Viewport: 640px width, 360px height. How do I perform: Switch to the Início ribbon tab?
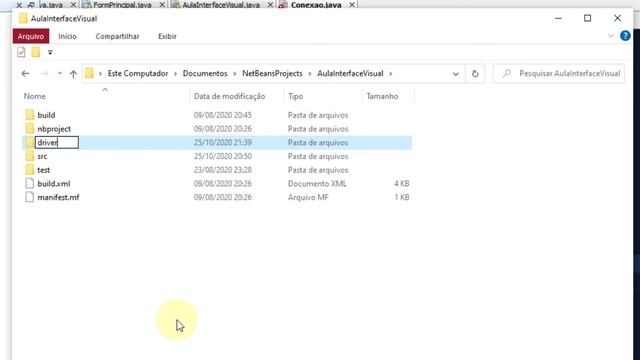point(67,36)
